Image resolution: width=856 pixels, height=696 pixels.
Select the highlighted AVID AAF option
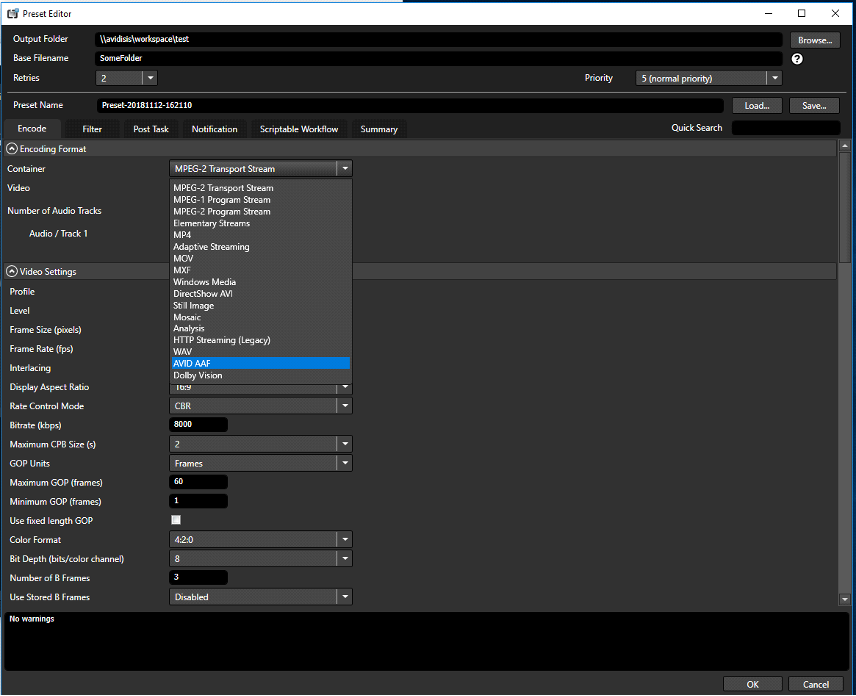point(261,363)
